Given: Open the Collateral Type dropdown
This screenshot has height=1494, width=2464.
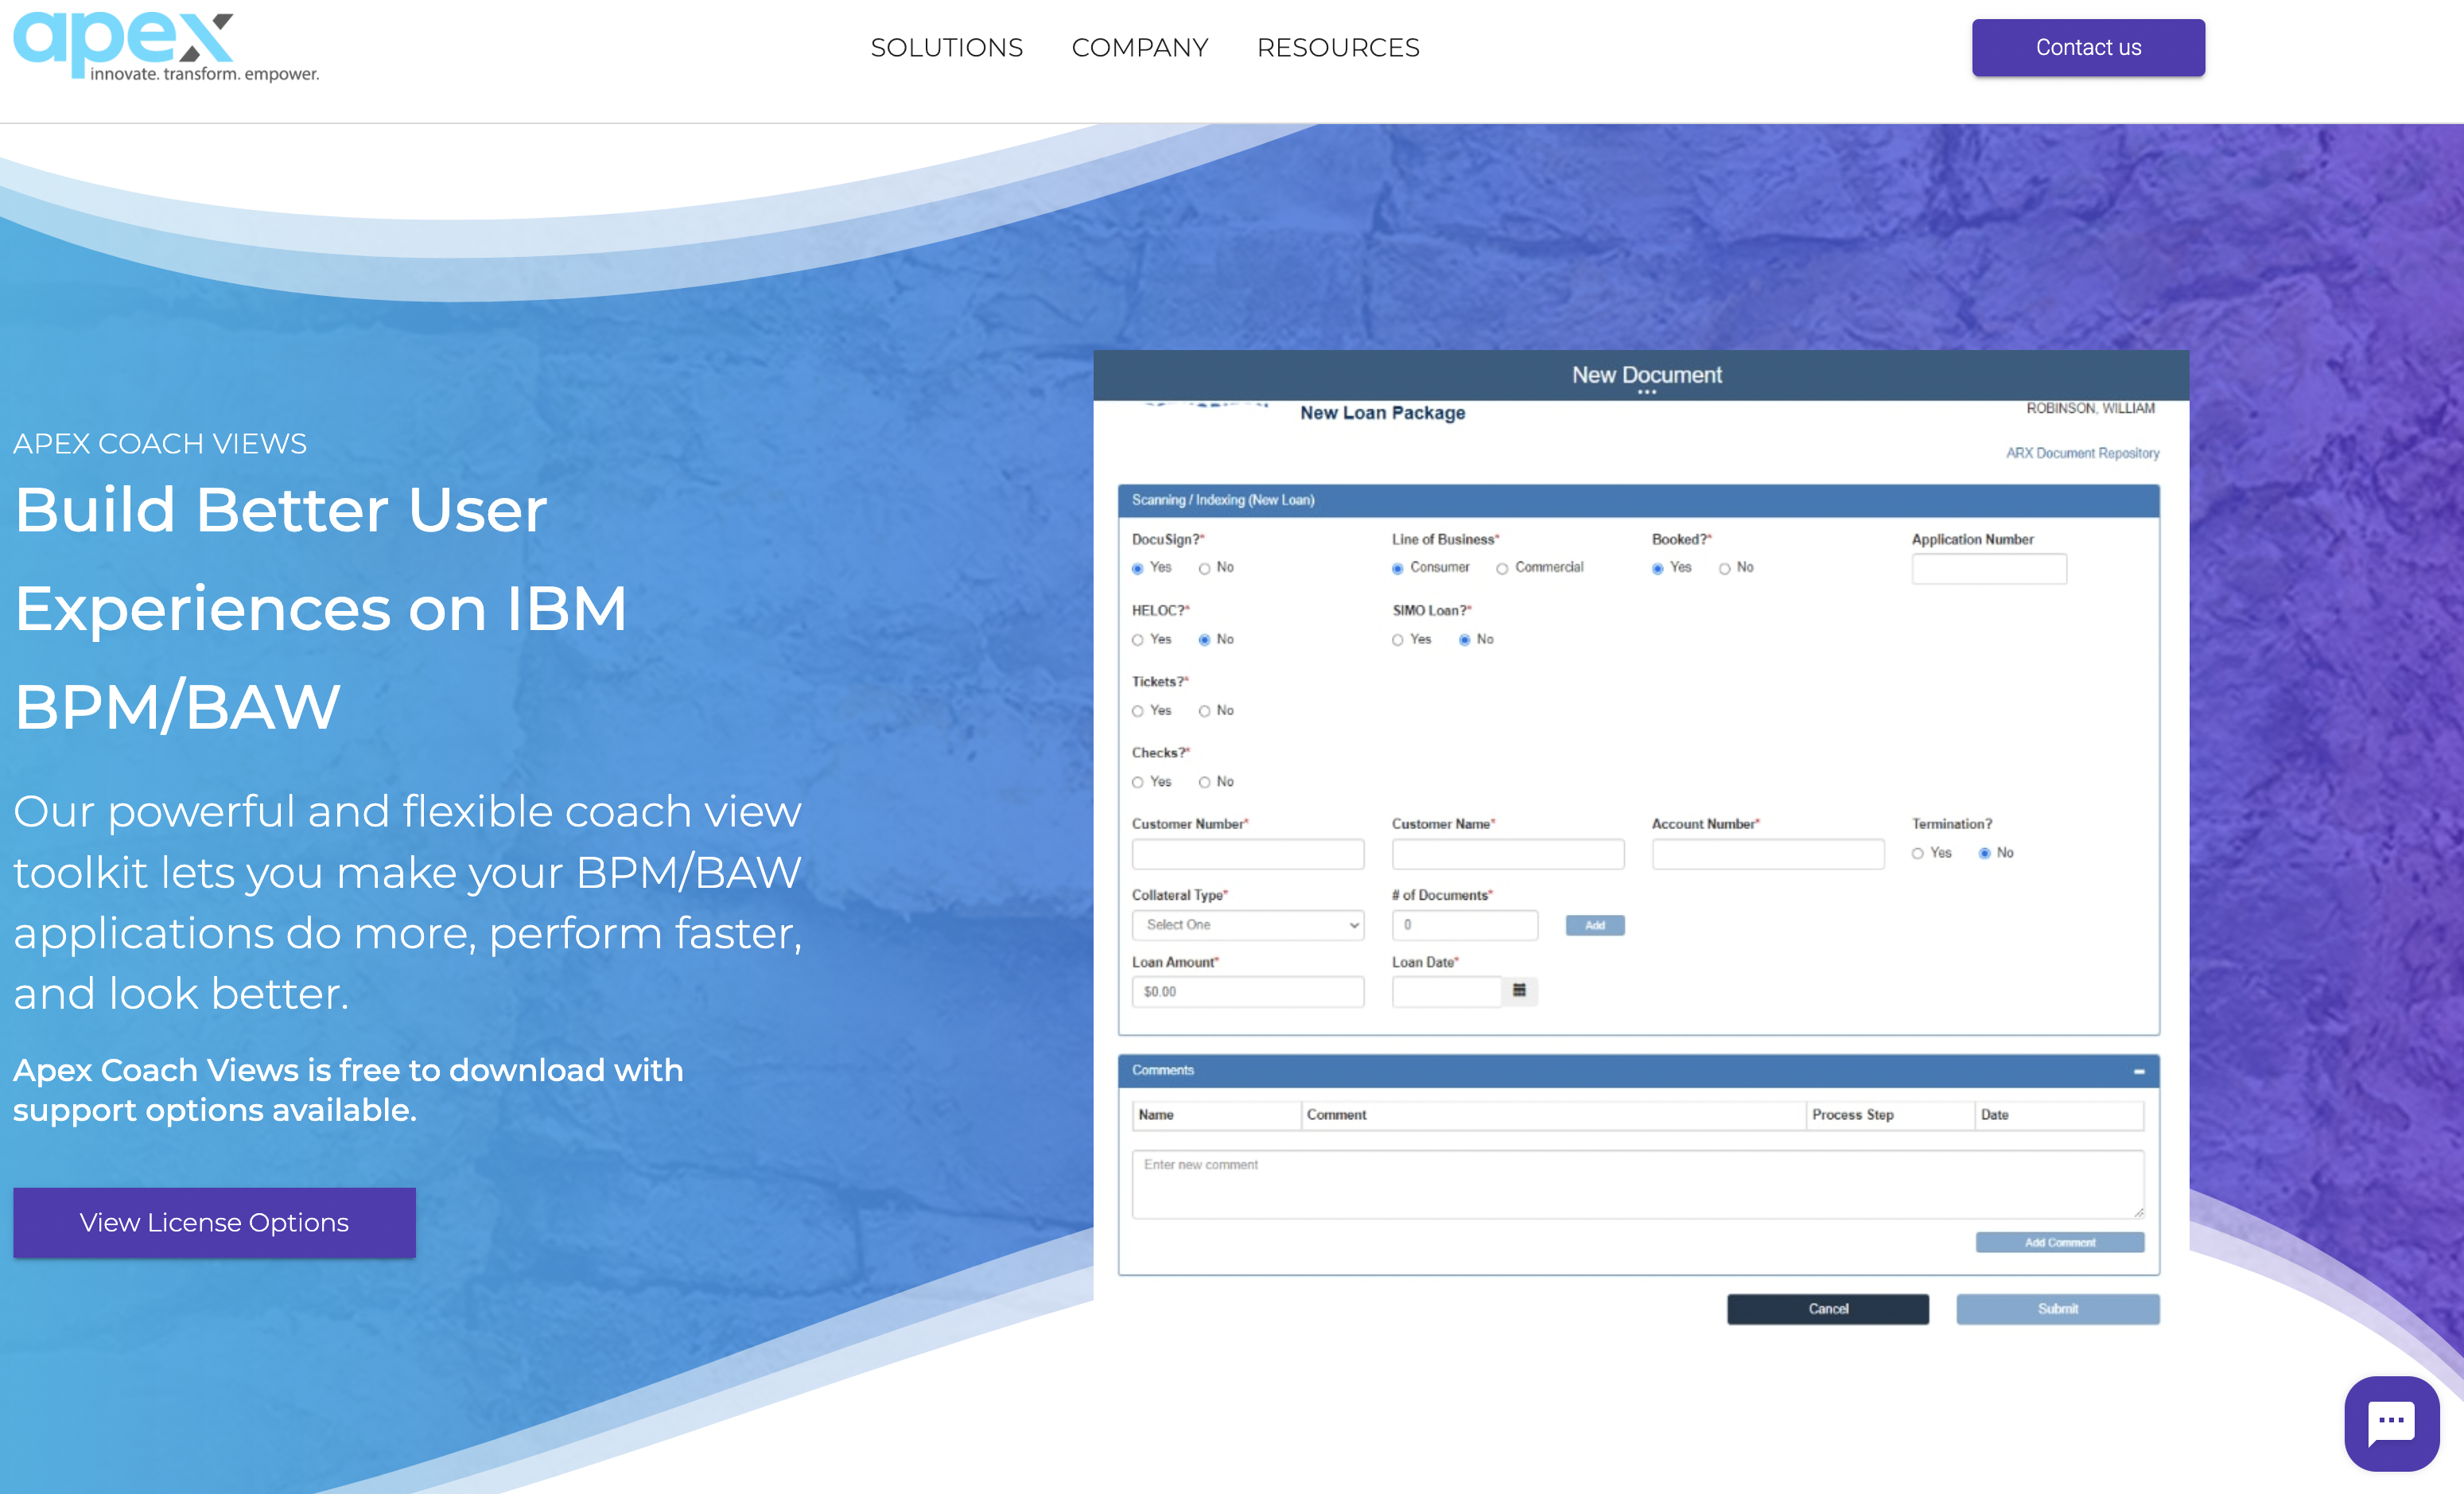Looking at the screenshot, I should pos(1248,925).
